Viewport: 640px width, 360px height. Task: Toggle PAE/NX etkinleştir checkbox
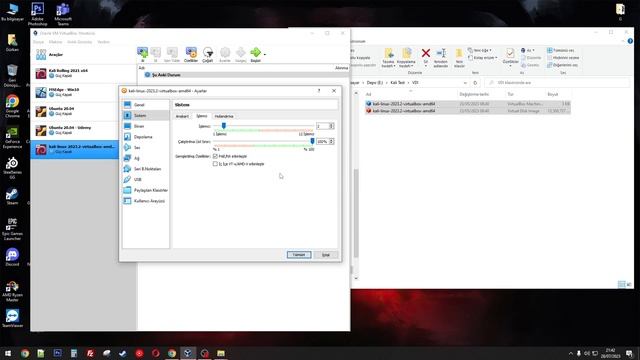[215, 156]
